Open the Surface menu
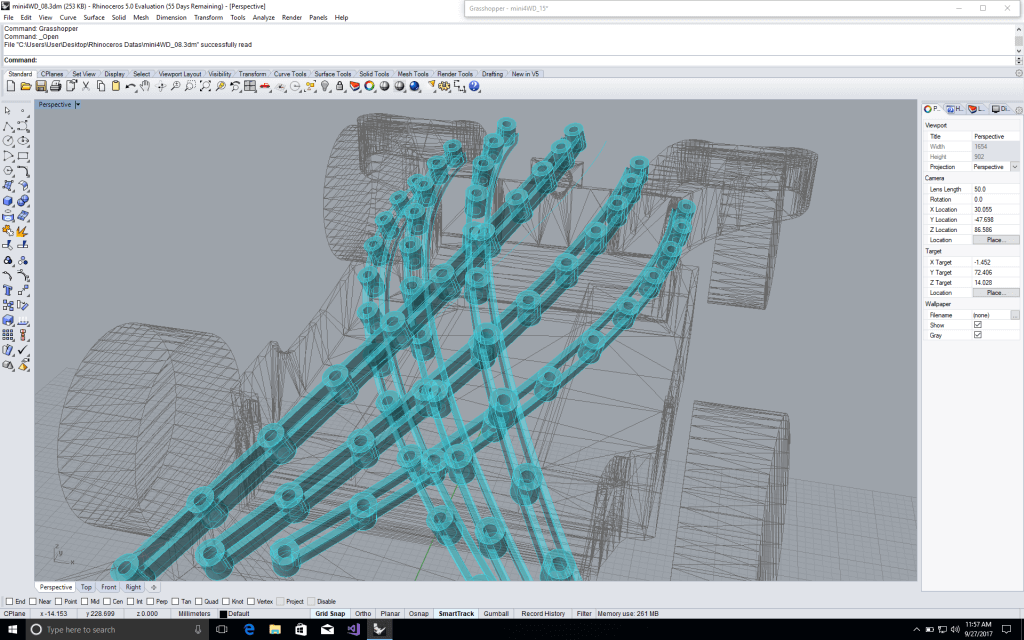Image resolution: width=1024 pixels, height=640 pixels. point(94,17)
